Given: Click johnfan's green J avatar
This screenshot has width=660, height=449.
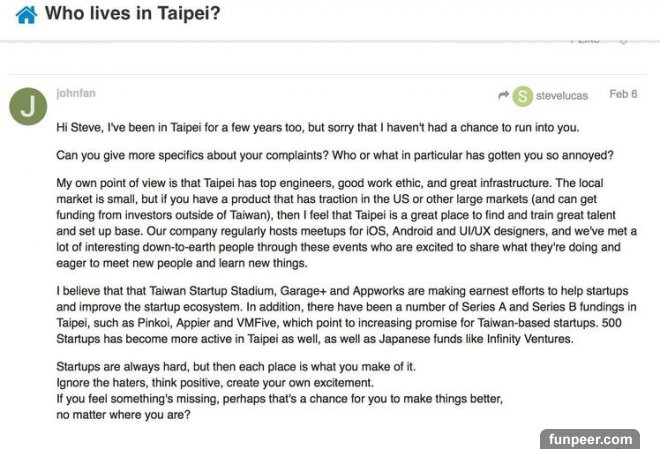Looking at the screenshot, I should pos(28,106).
